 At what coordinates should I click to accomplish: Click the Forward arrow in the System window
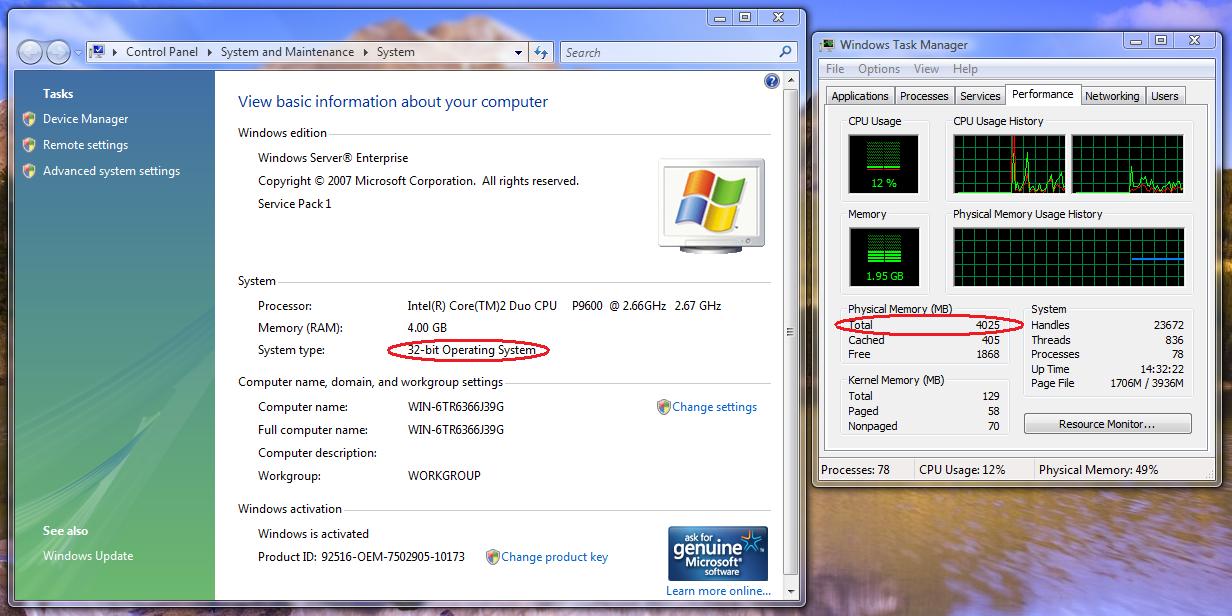tap(58, 52)
